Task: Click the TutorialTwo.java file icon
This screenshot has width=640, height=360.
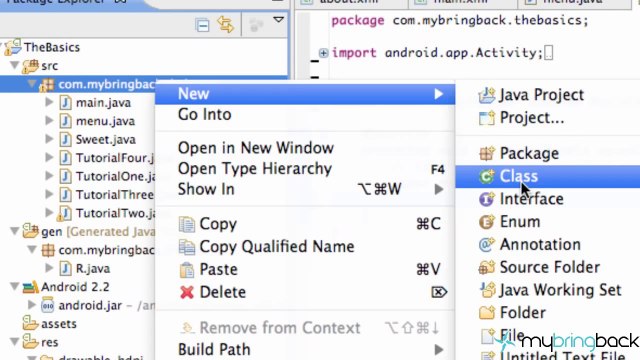Action: coord(65,213)
